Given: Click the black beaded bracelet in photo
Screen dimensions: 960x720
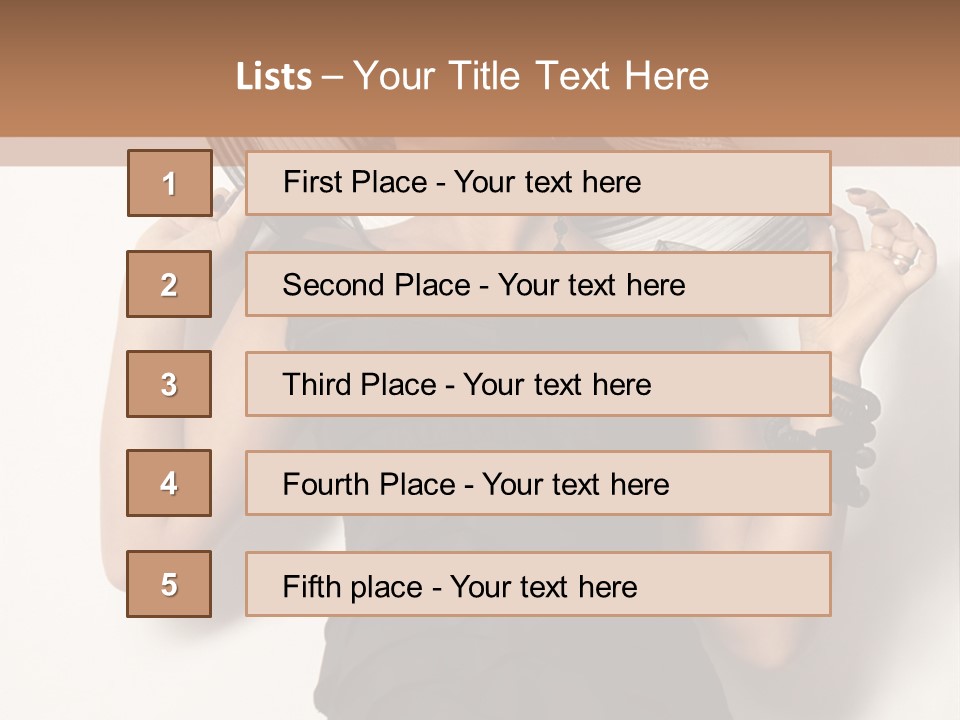Looking at the screenshot, I should (x=858, y=412).
